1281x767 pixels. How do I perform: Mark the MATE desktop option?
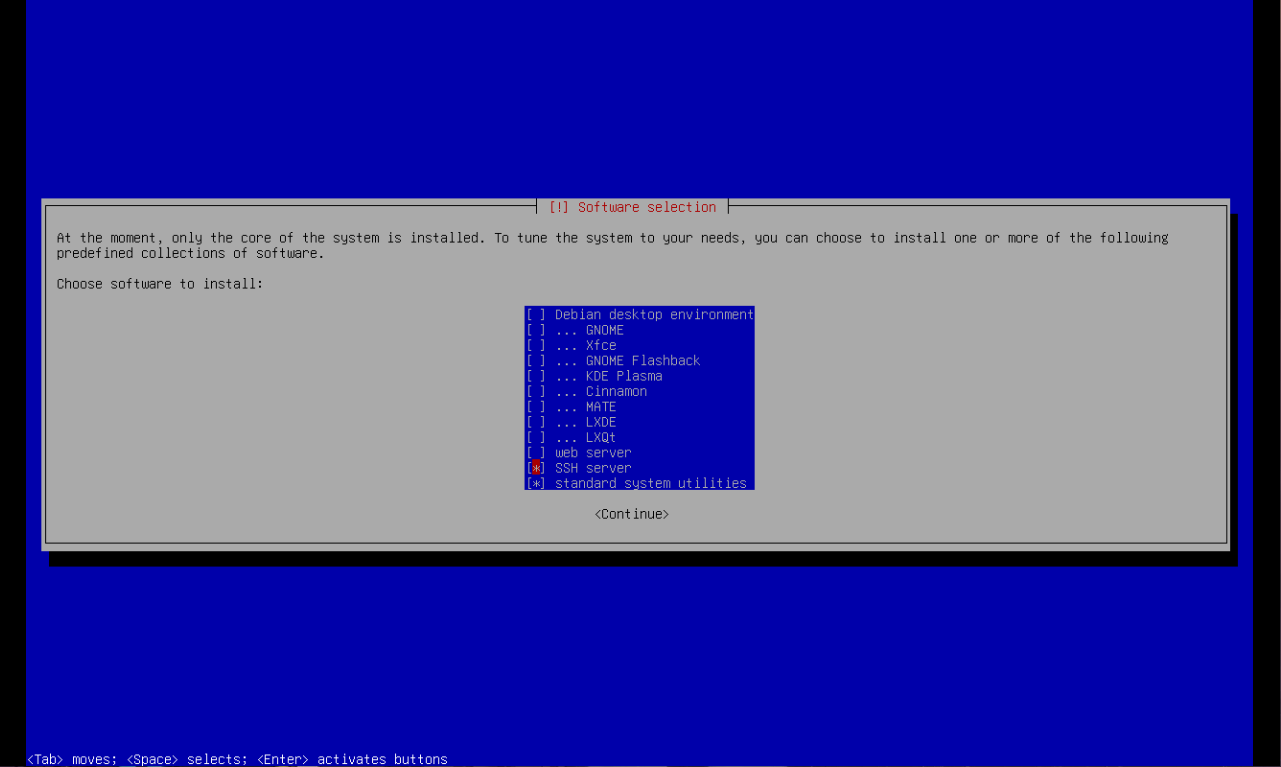[536, 407]
